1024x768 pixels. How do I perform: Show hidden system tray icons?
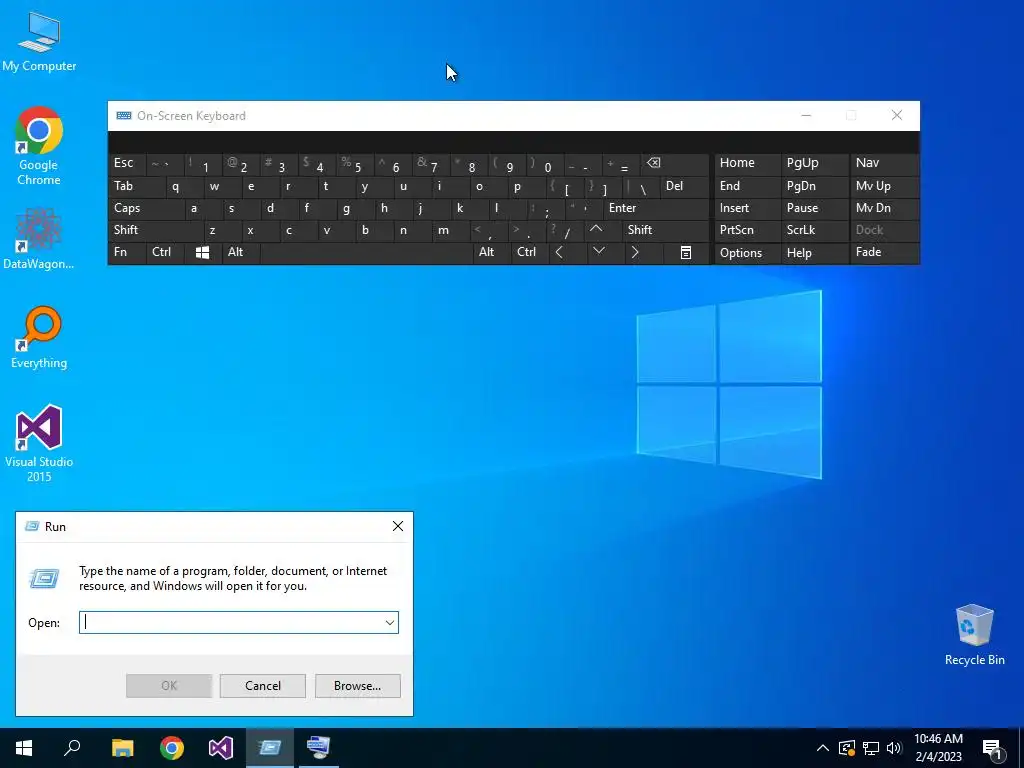point(823,748)
